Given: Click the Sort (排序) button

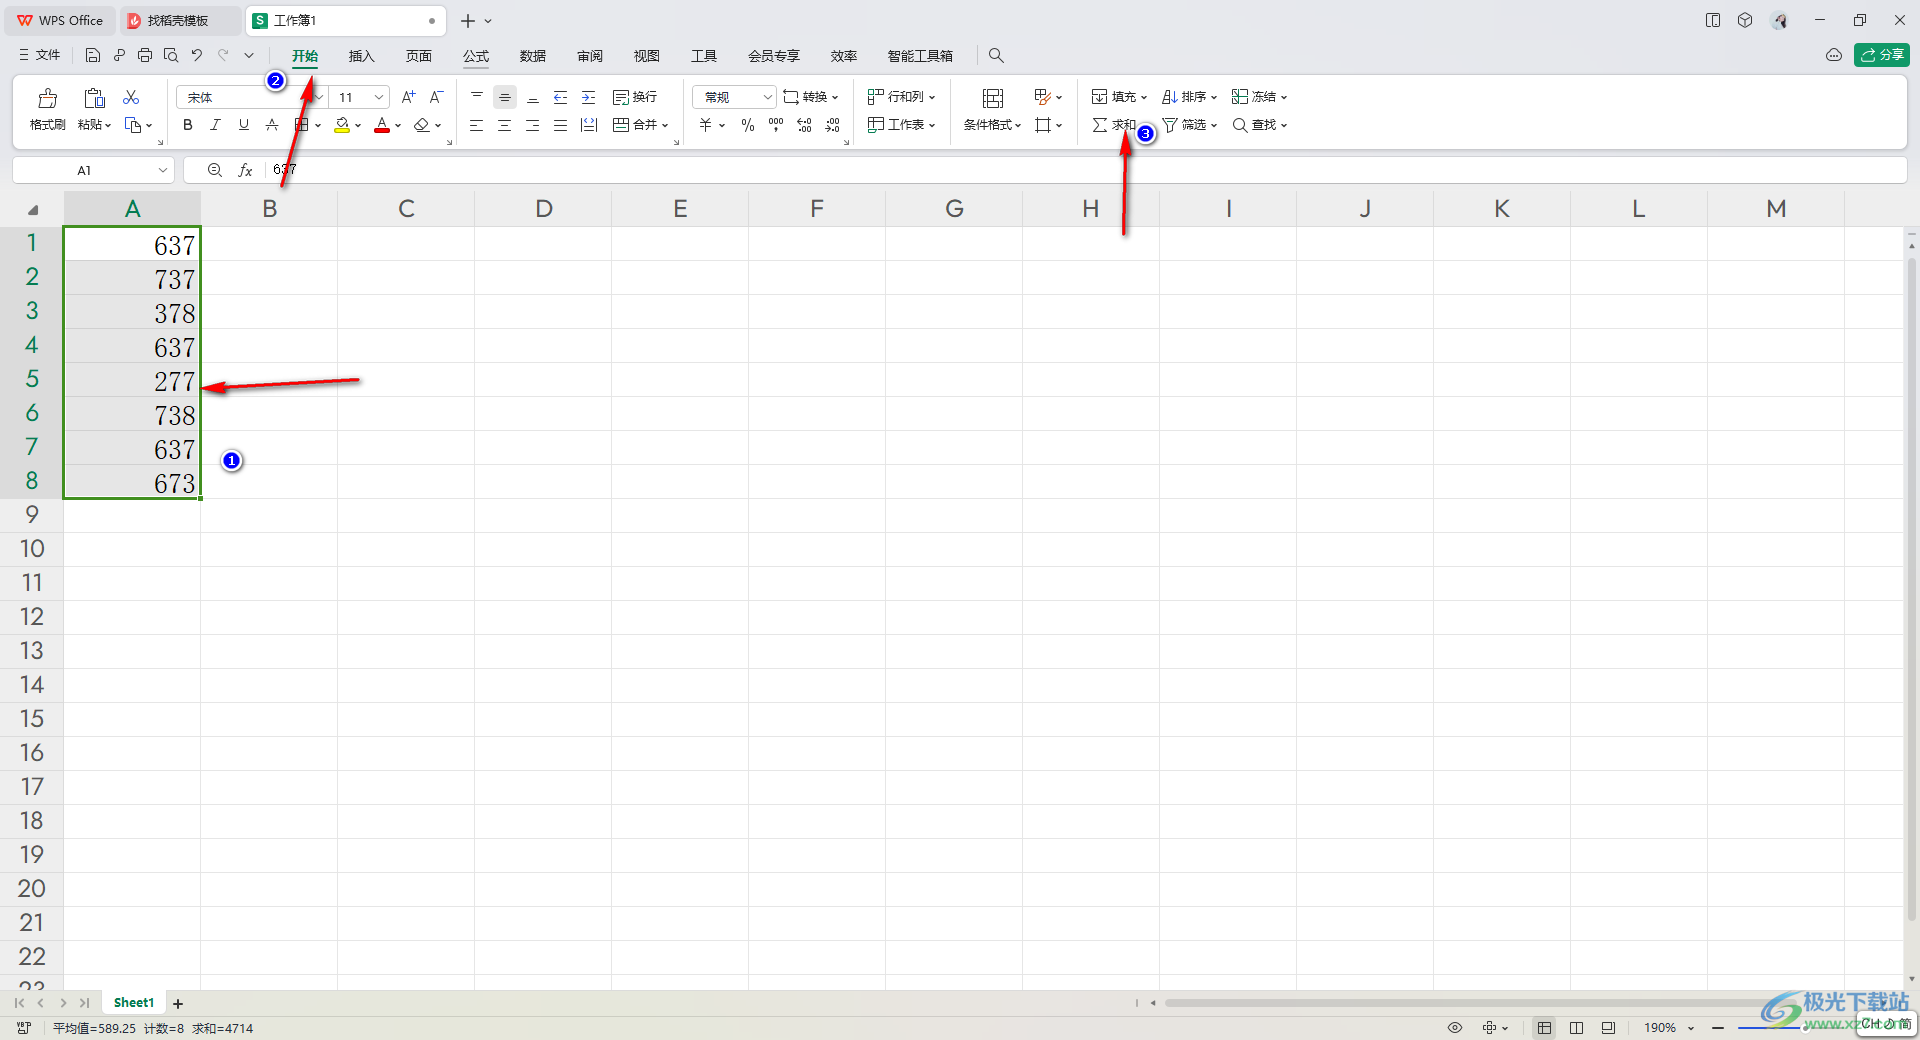Looking at the screenshot, I should coord(1190,97).
